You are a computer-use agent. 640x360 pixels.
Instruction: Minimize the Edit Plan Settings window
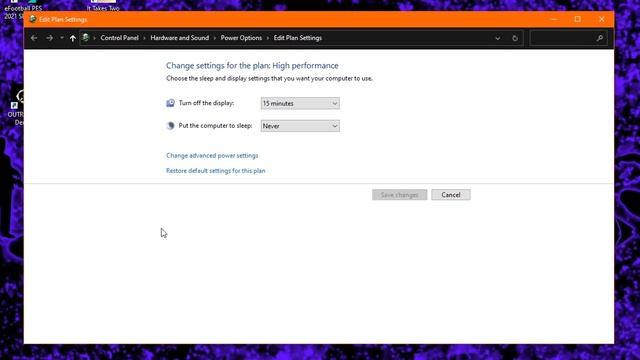coord(554,19)
